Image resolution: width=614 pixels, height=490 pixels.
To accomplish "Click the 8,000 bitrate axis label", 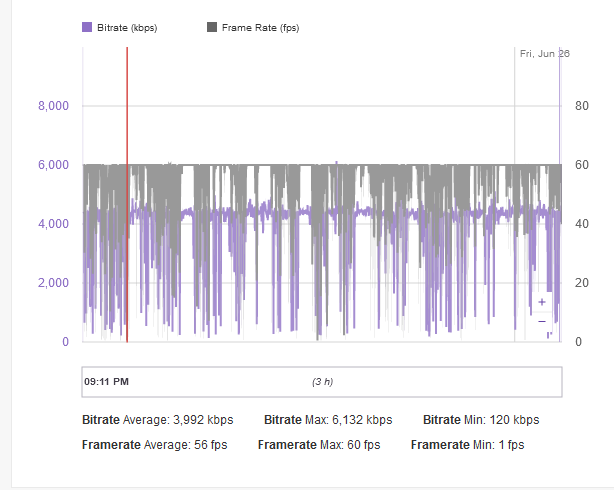I will pyautogui.click(x=53, y=106).
